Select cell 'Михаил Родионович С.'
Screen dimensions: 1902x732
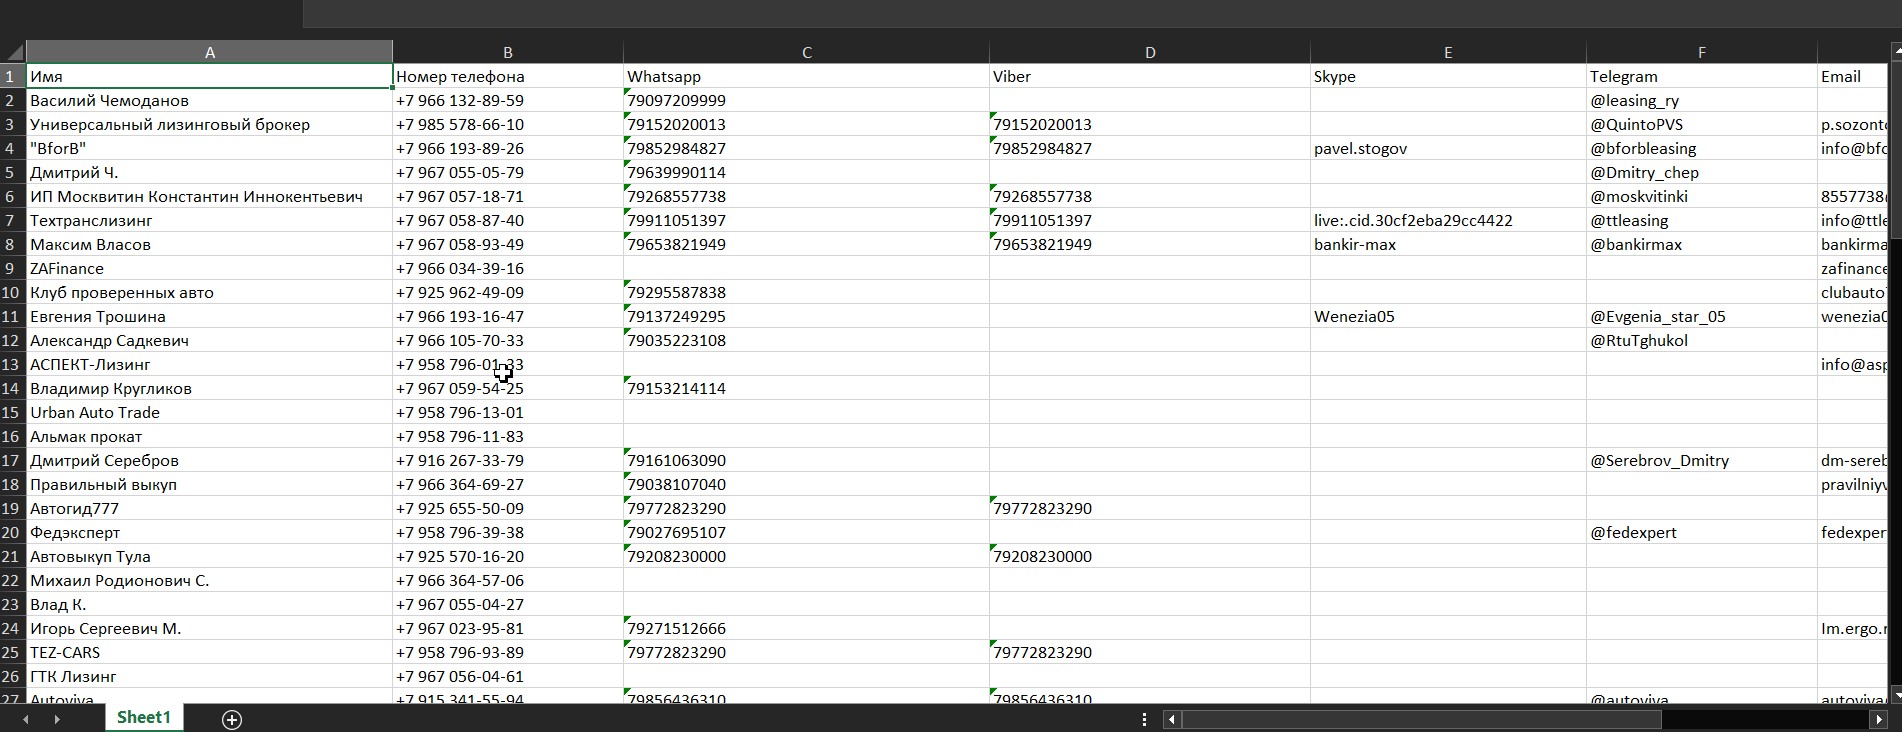[x=210, y=580]
